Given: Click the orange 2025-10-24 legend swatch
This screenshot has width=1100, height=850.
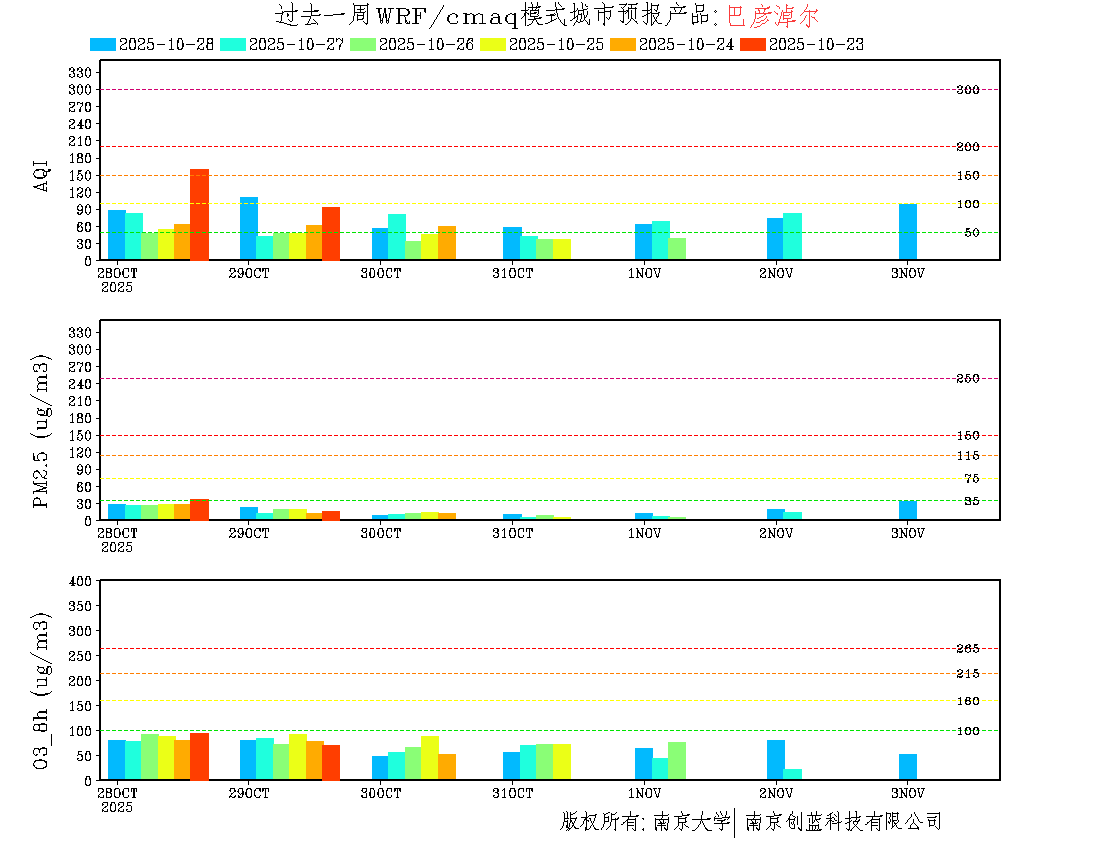Looking at the screenshot, I should click(623, 44).
